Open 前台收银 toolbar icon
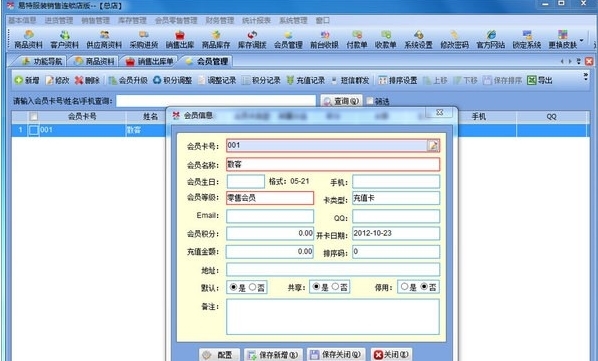 coord(324,40)
